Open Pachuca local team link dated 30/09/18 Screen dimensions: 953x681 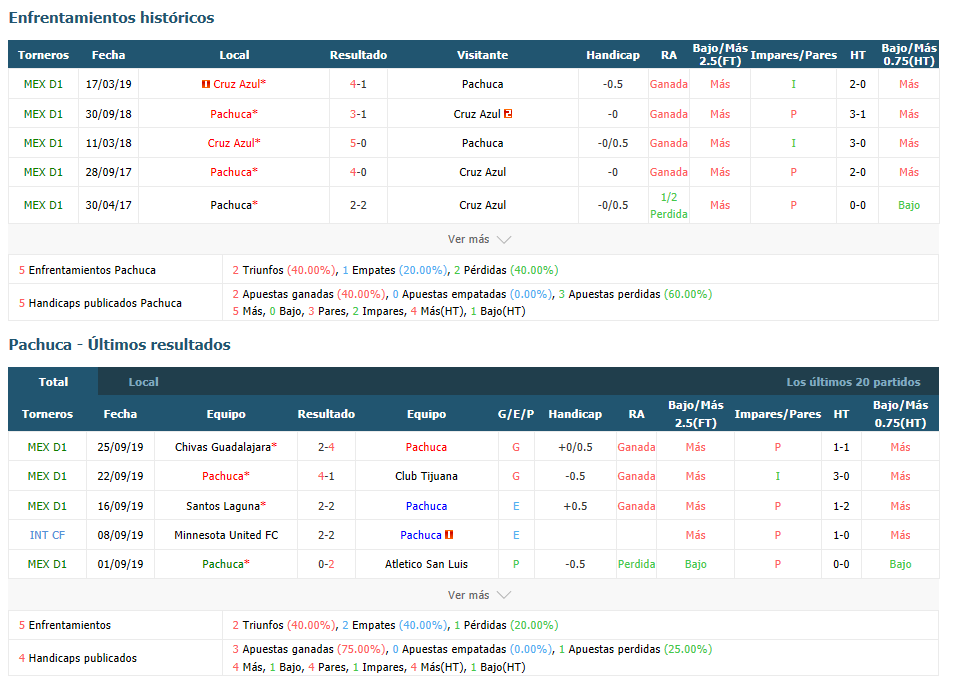[234, 114]
